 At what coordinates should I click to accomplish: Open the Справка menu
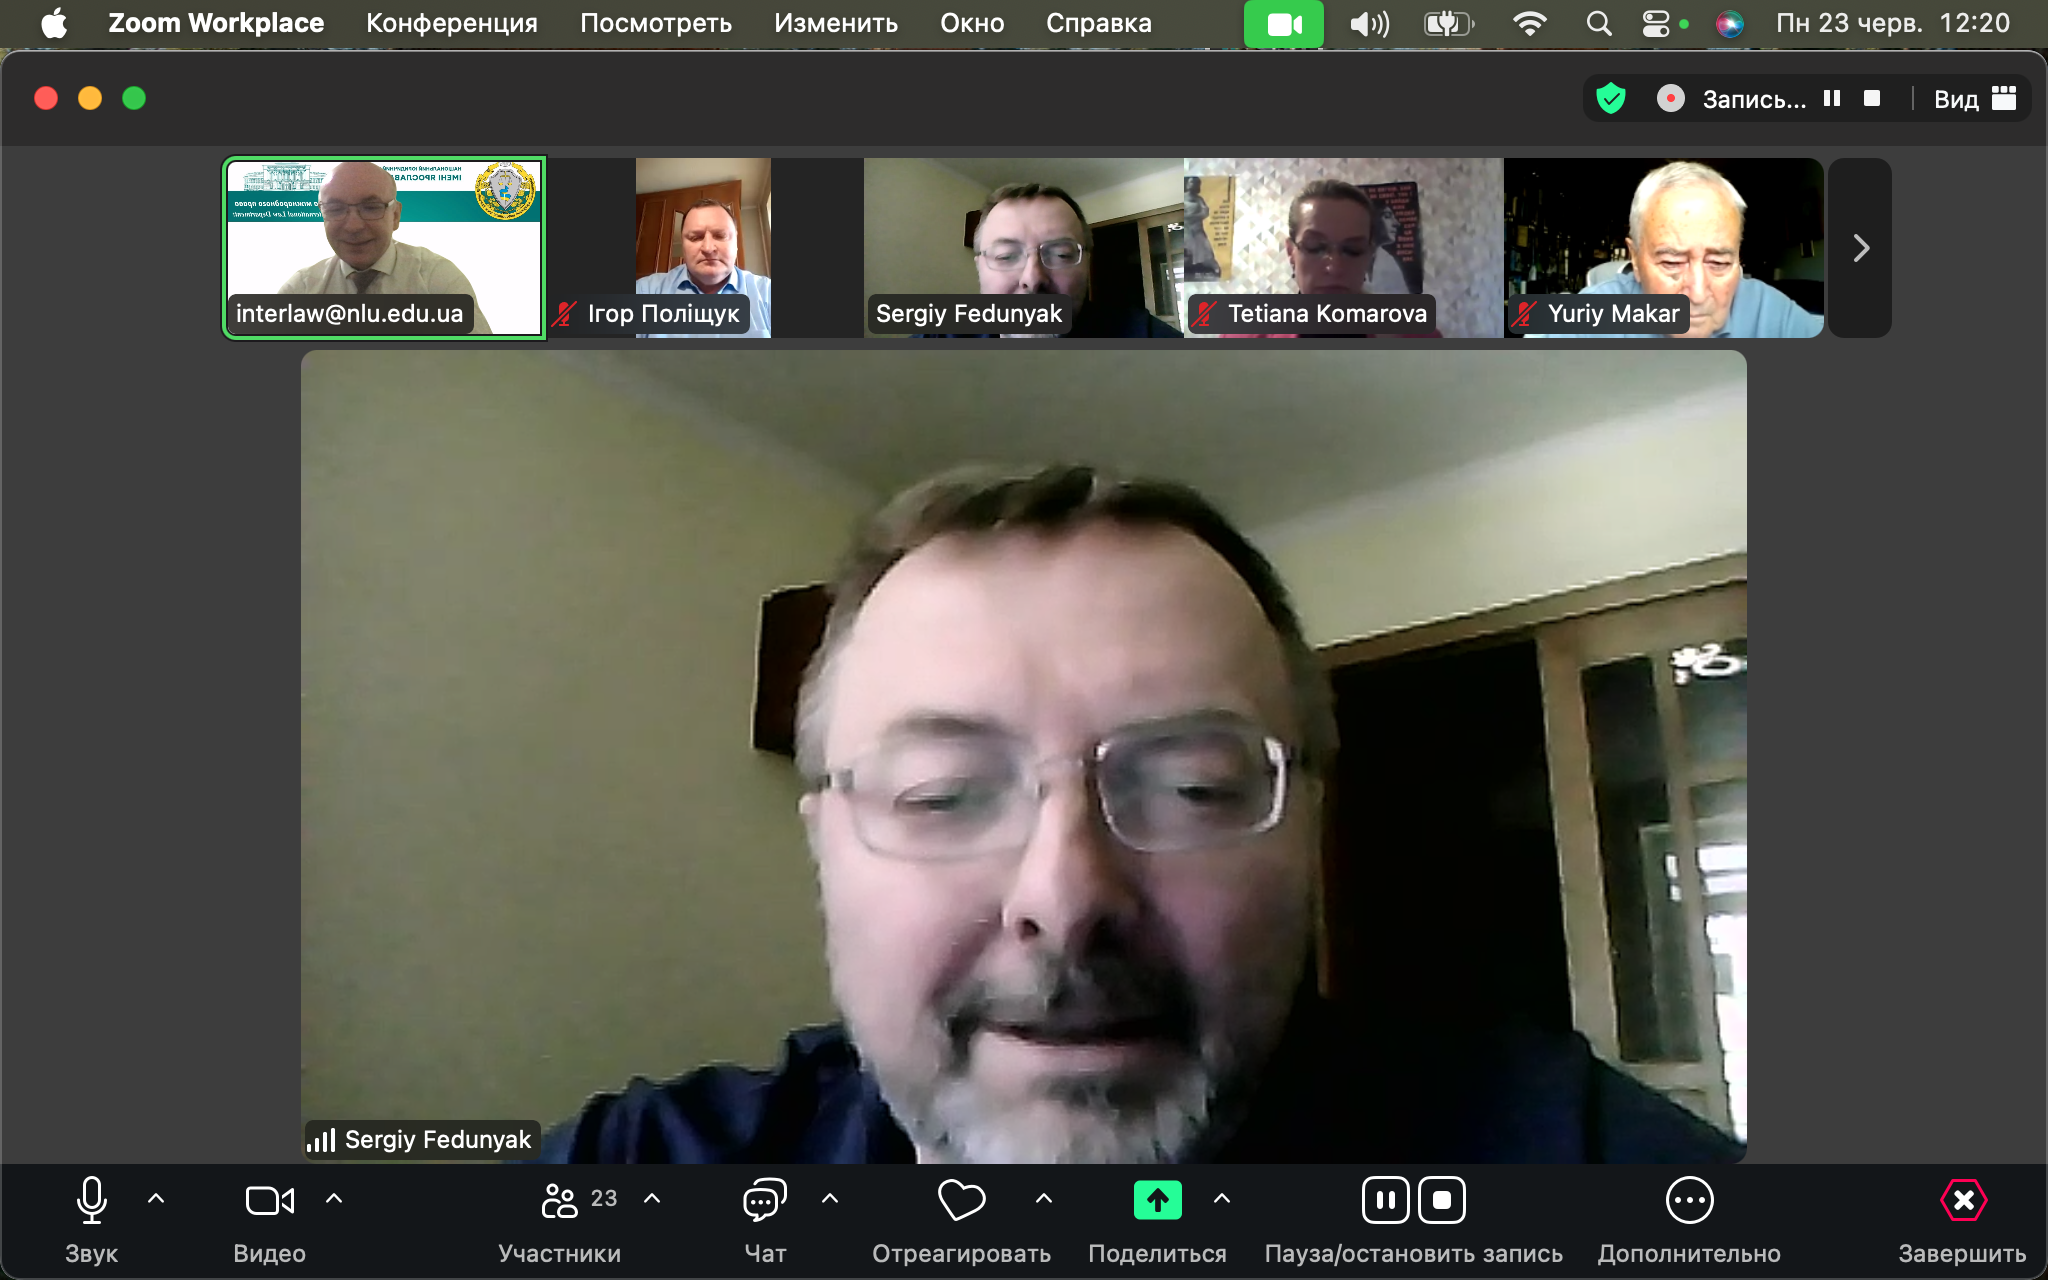point(1098,23)
